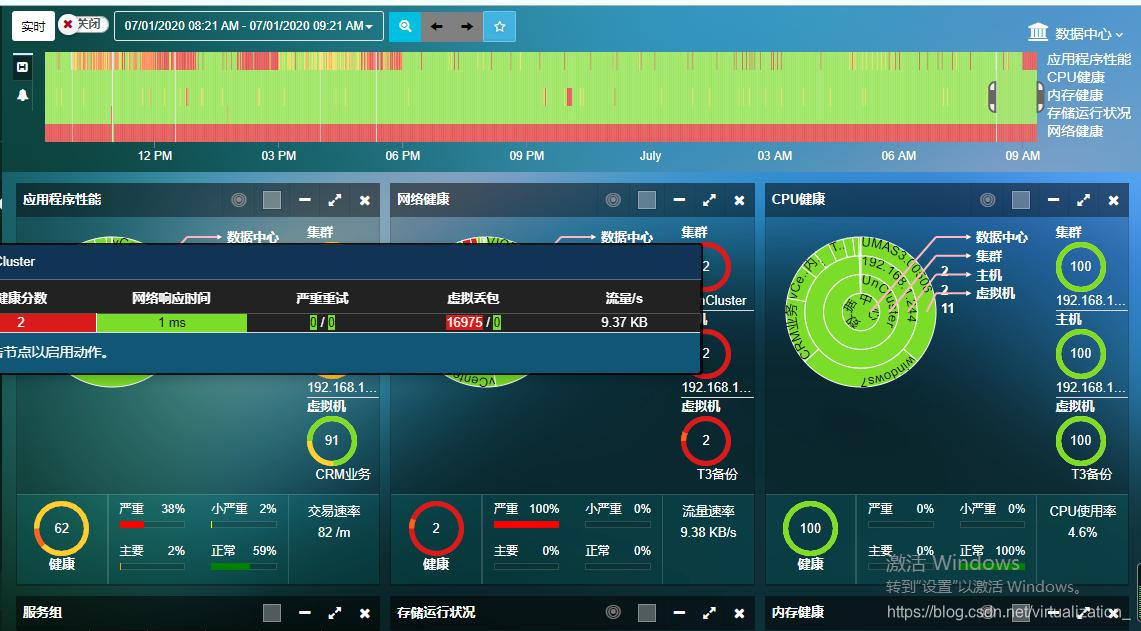Close the 应用程序性能 panel
1141x631 pixels.
[365, 200]
